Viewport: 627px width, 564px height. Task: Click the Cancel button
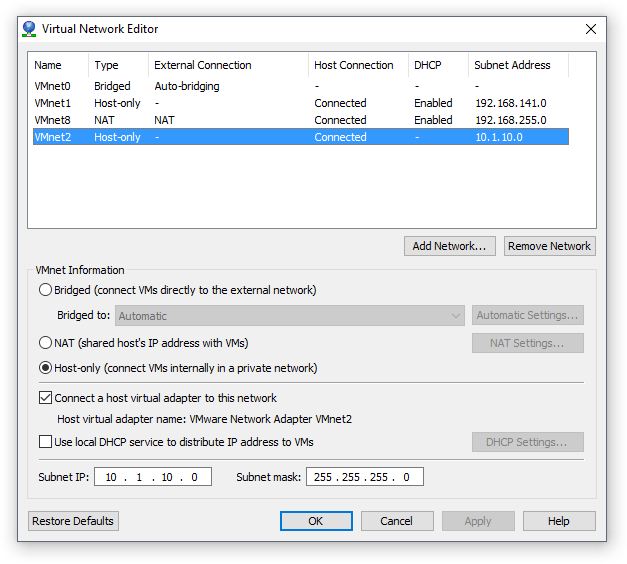point(397,521)
